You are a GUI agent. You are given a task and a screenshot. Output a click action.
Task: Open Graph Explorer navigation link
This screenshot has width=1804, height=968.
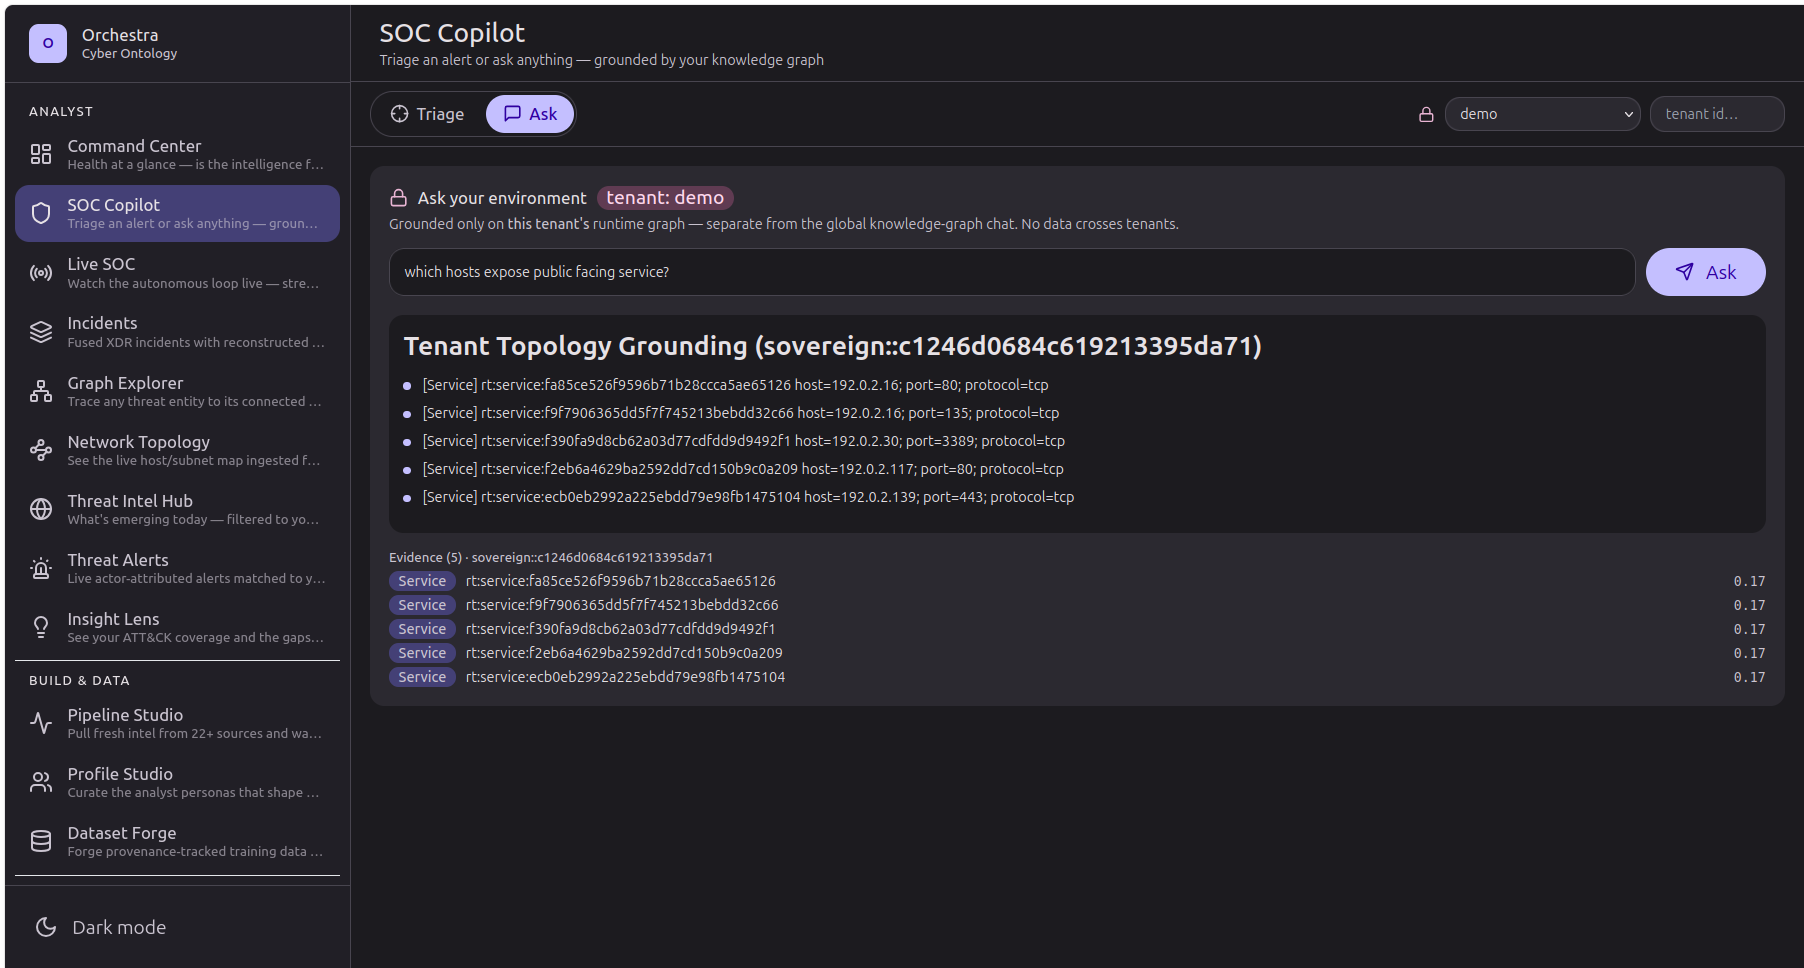pyautogui.click(x=177, y=391)
